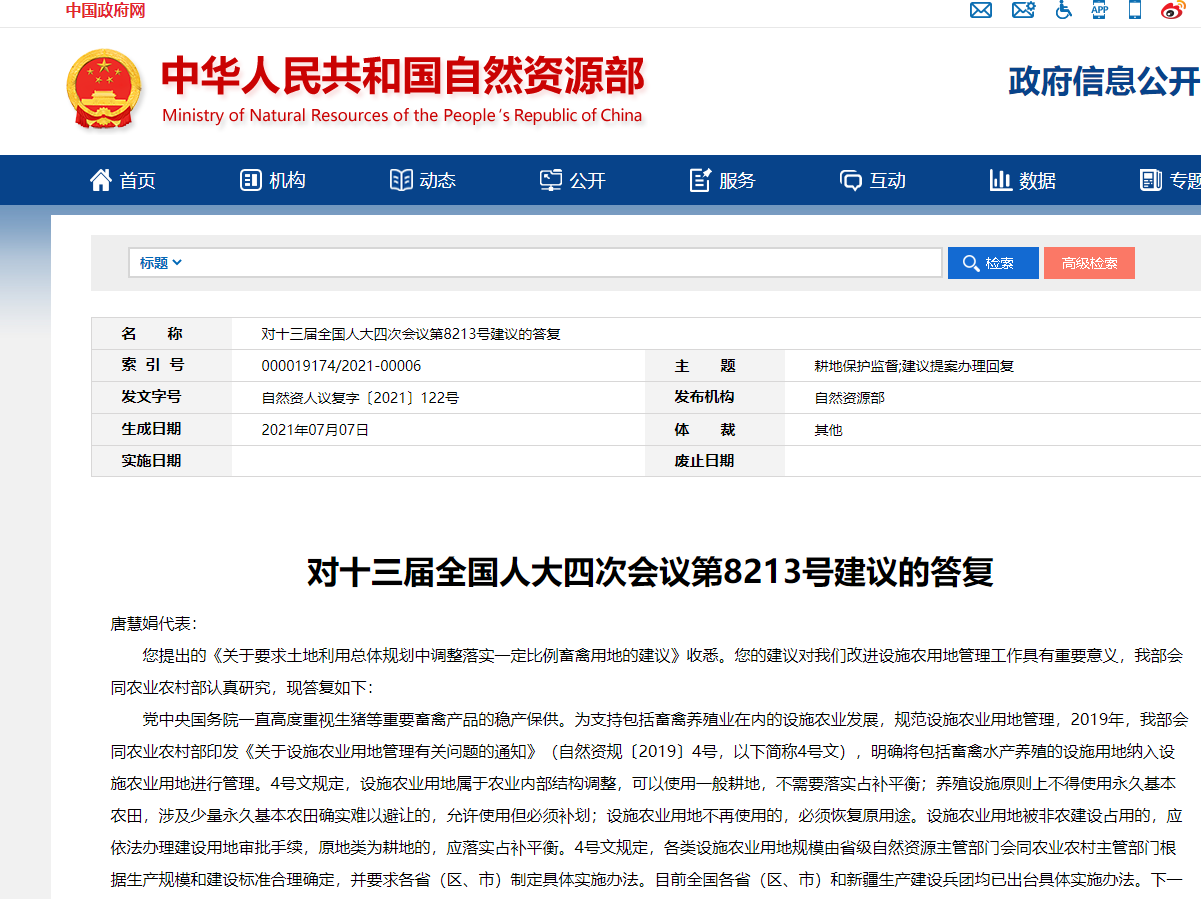The image size is (1201, 899).
Task: Open the mail settings envelope-with-gear icon
Action: [x=1023, y=10]
